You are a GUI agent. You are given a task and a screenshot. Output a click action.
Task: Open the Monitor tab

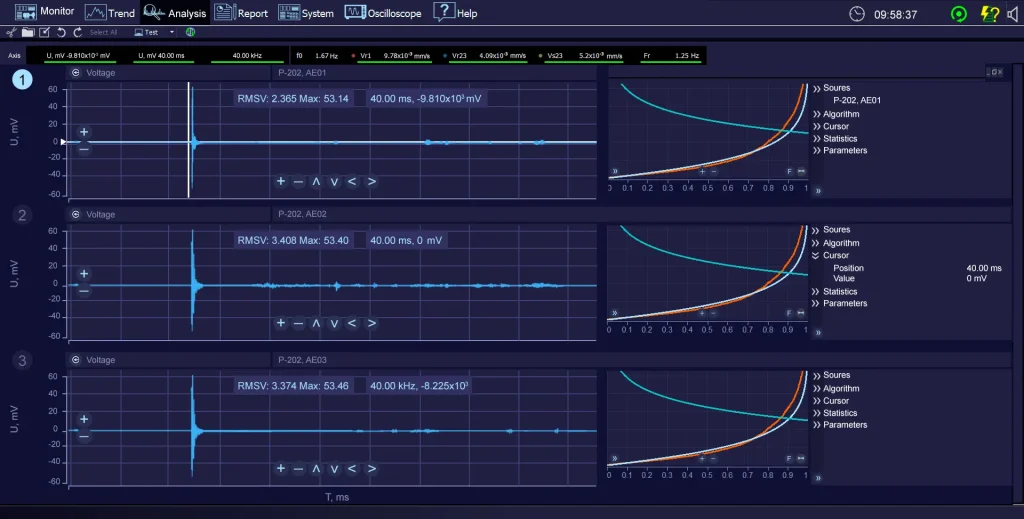pos(44,12)
